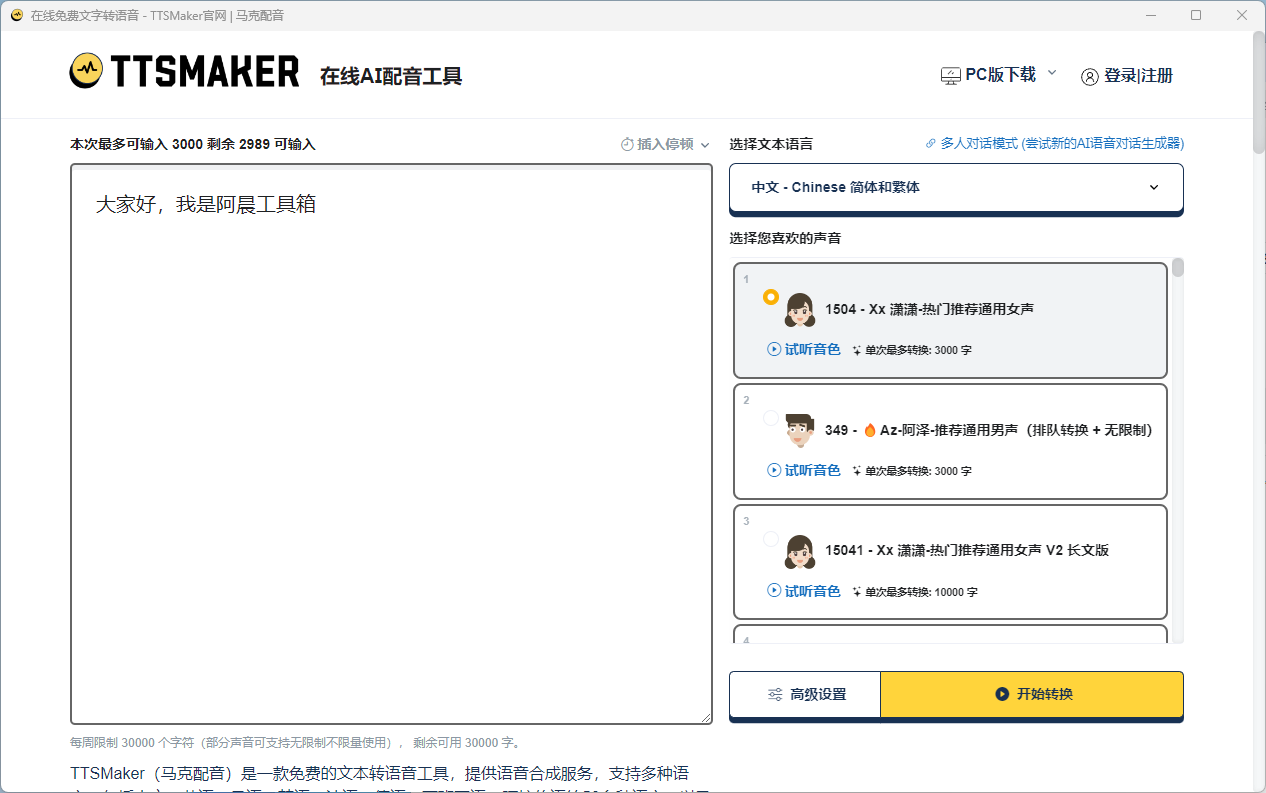Play the preview icon for voice 1504

coord(774,349)
